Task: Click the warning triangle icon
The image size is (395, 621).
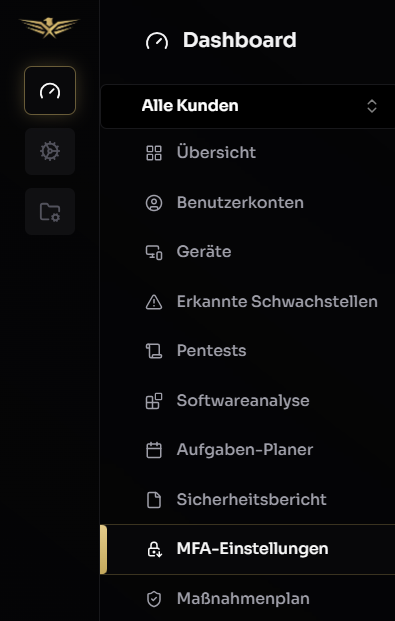Action: (x=154, y=302)
